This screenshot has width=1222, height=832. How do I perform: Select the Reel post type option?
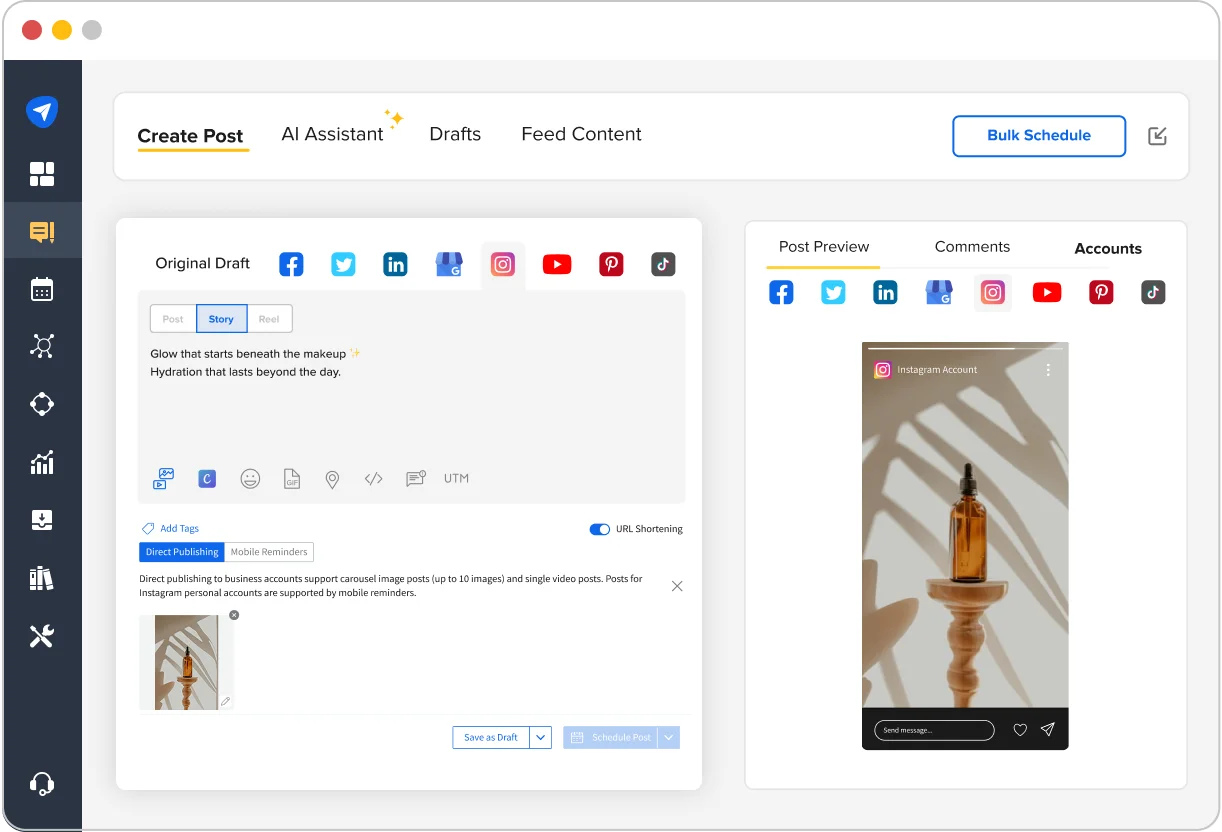coord(269,319)
